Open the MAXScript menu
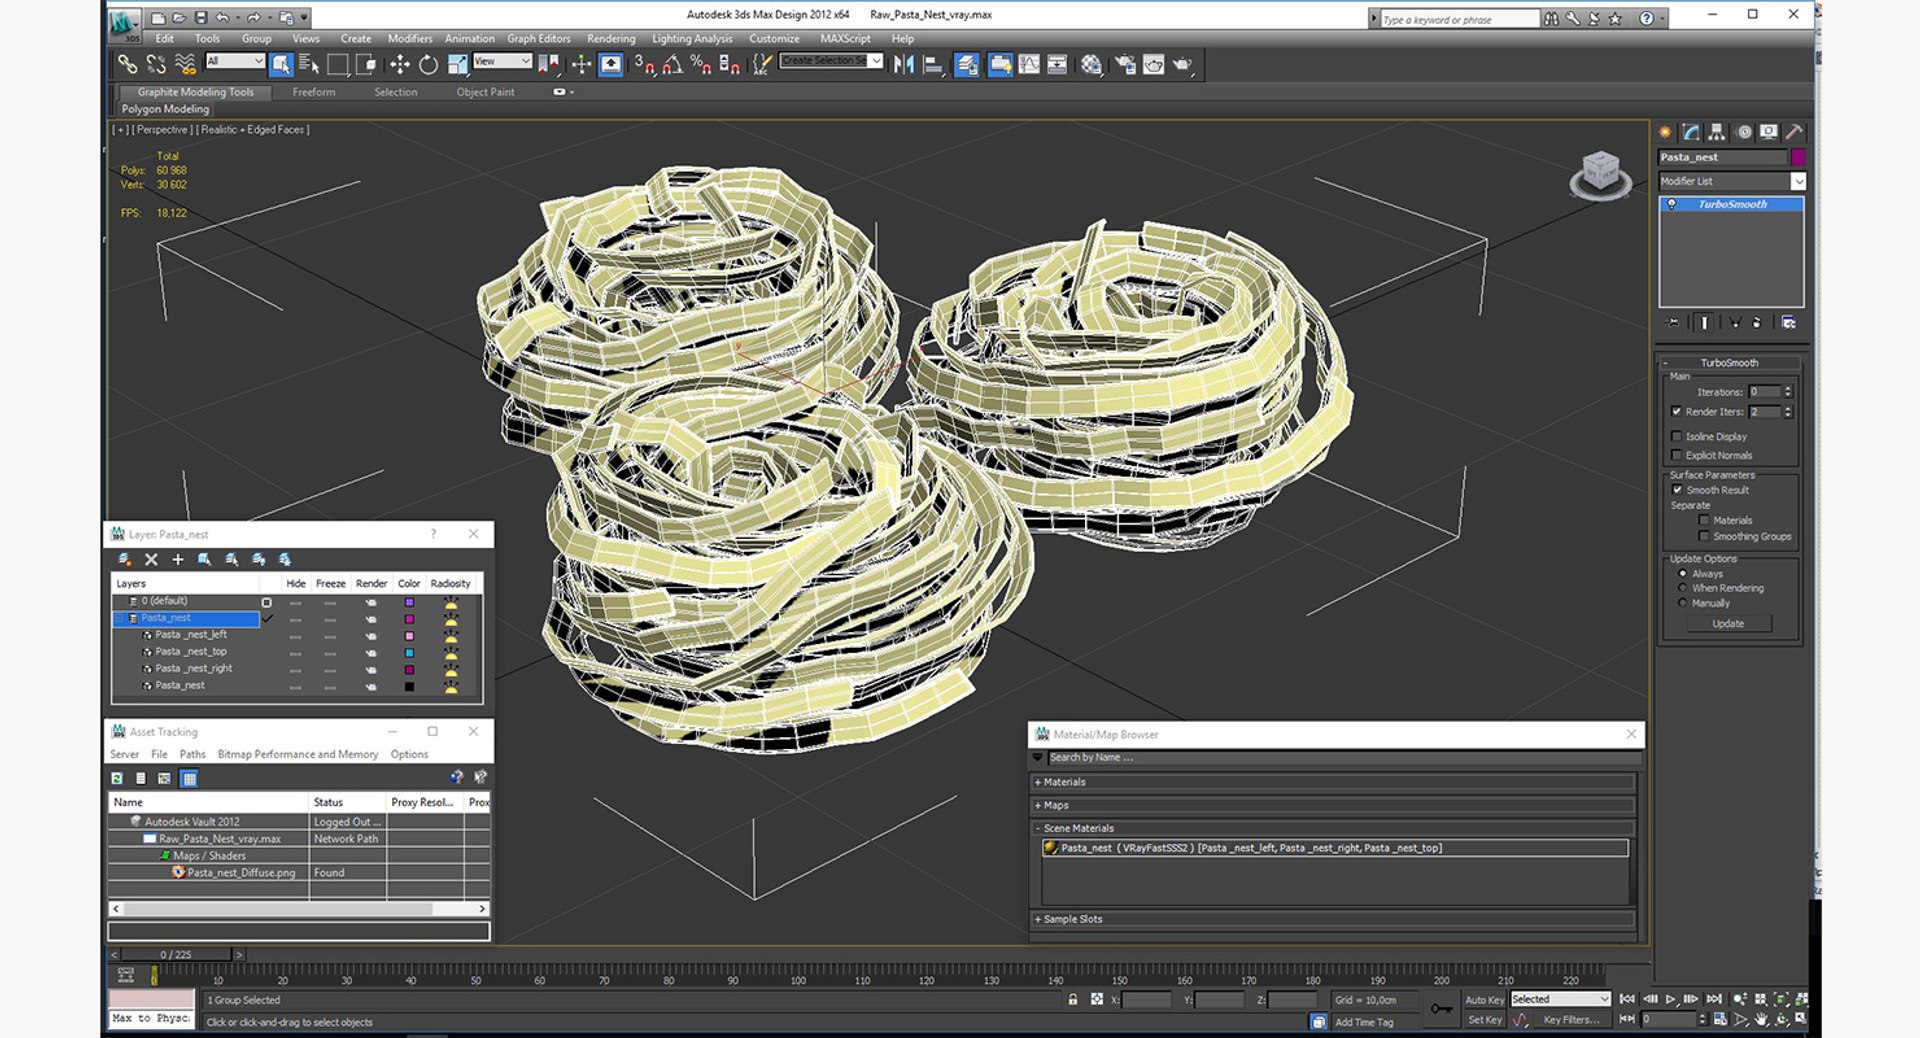 click(845, 39)
